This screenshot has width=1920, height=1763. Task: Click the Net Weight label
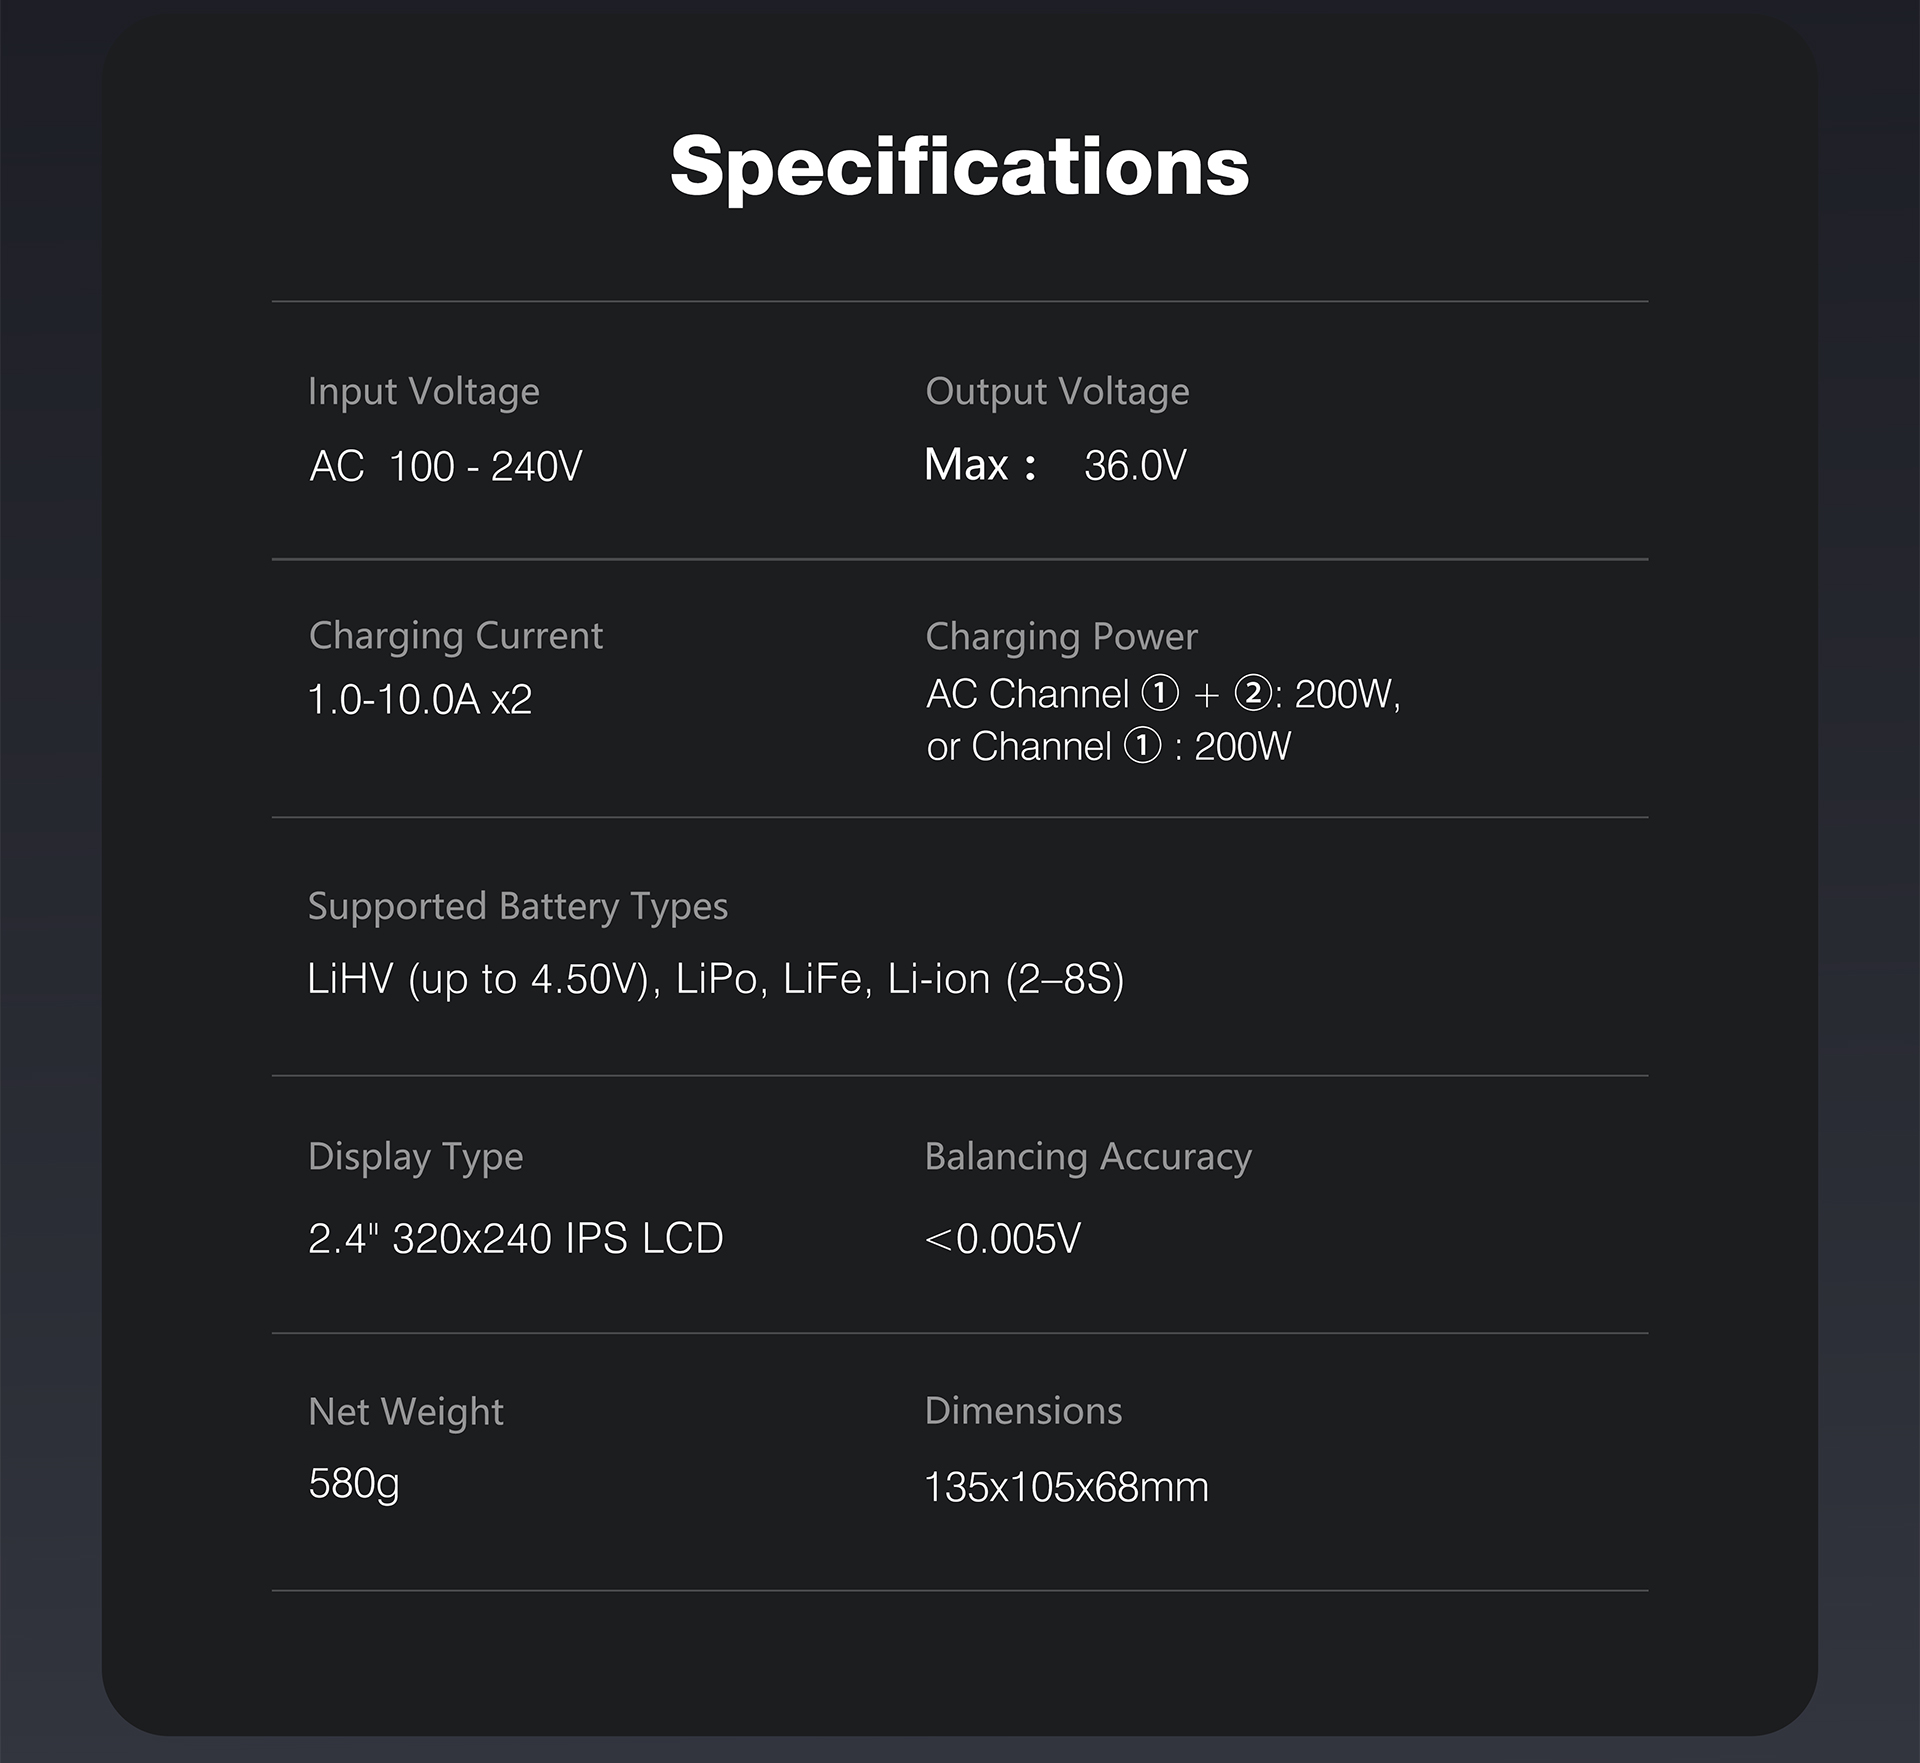click(406, 1412)
